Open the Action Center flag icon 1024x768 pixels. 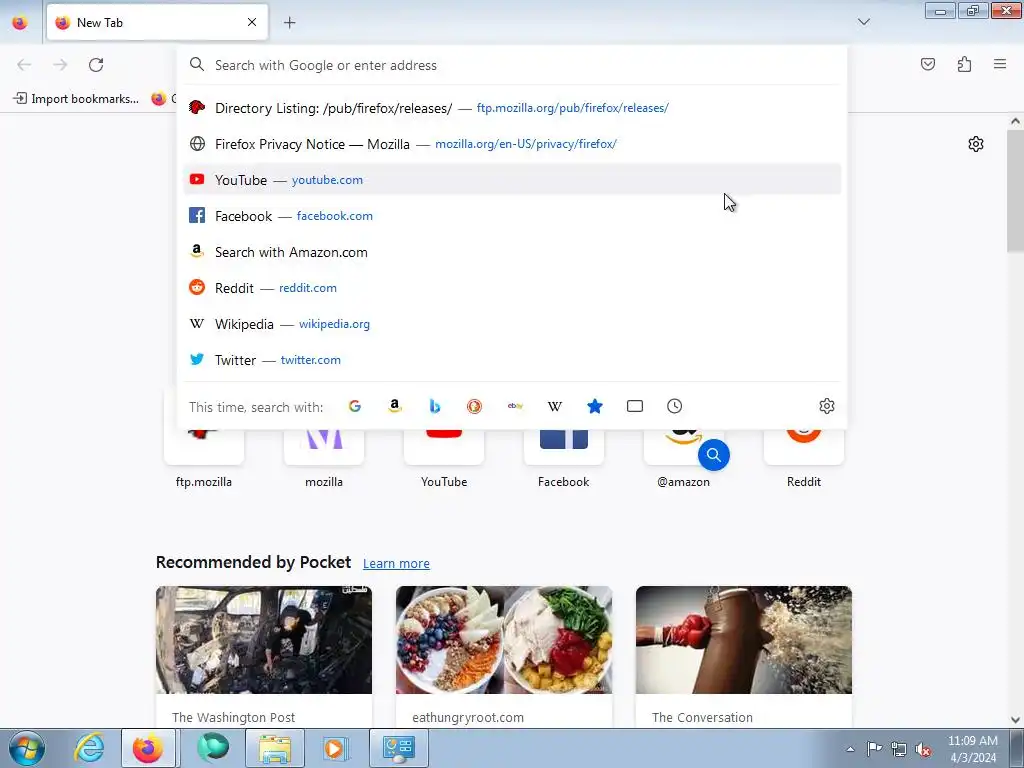pos(874,749)
